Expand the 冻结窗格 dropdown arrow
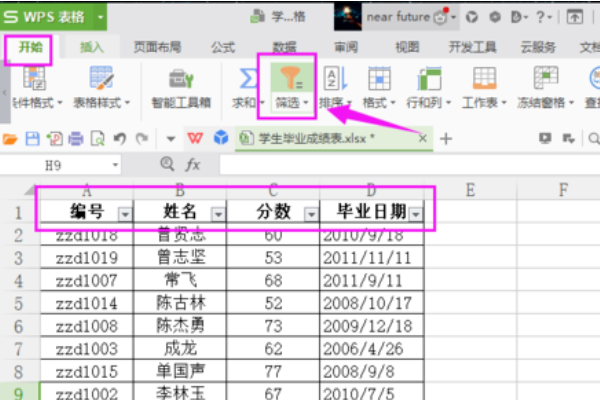The height and width of the screenshot is (400, 600). (571, 103)
